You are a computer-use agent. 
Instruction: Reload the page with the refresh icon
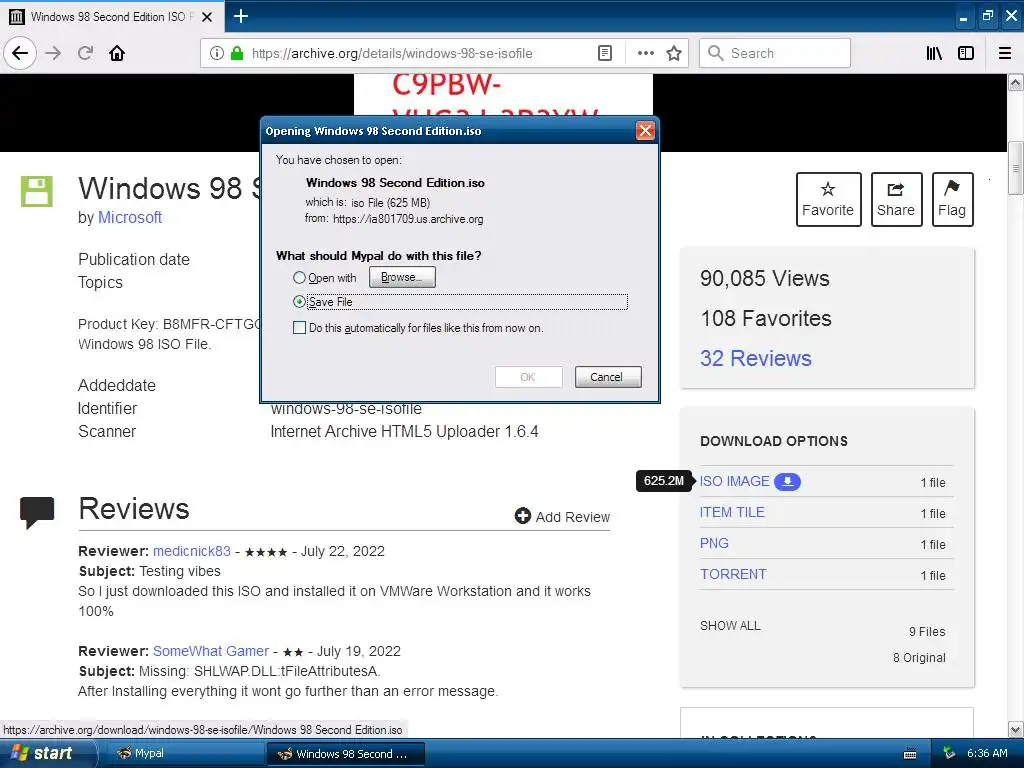tap(86, 53)
